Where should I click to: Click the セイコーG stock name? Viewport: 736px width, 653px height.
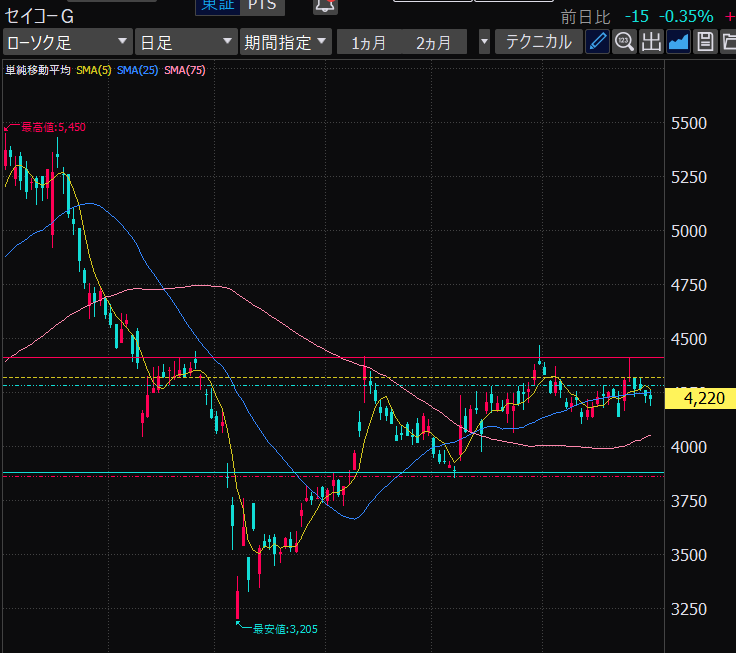click(x=39, y=17)
